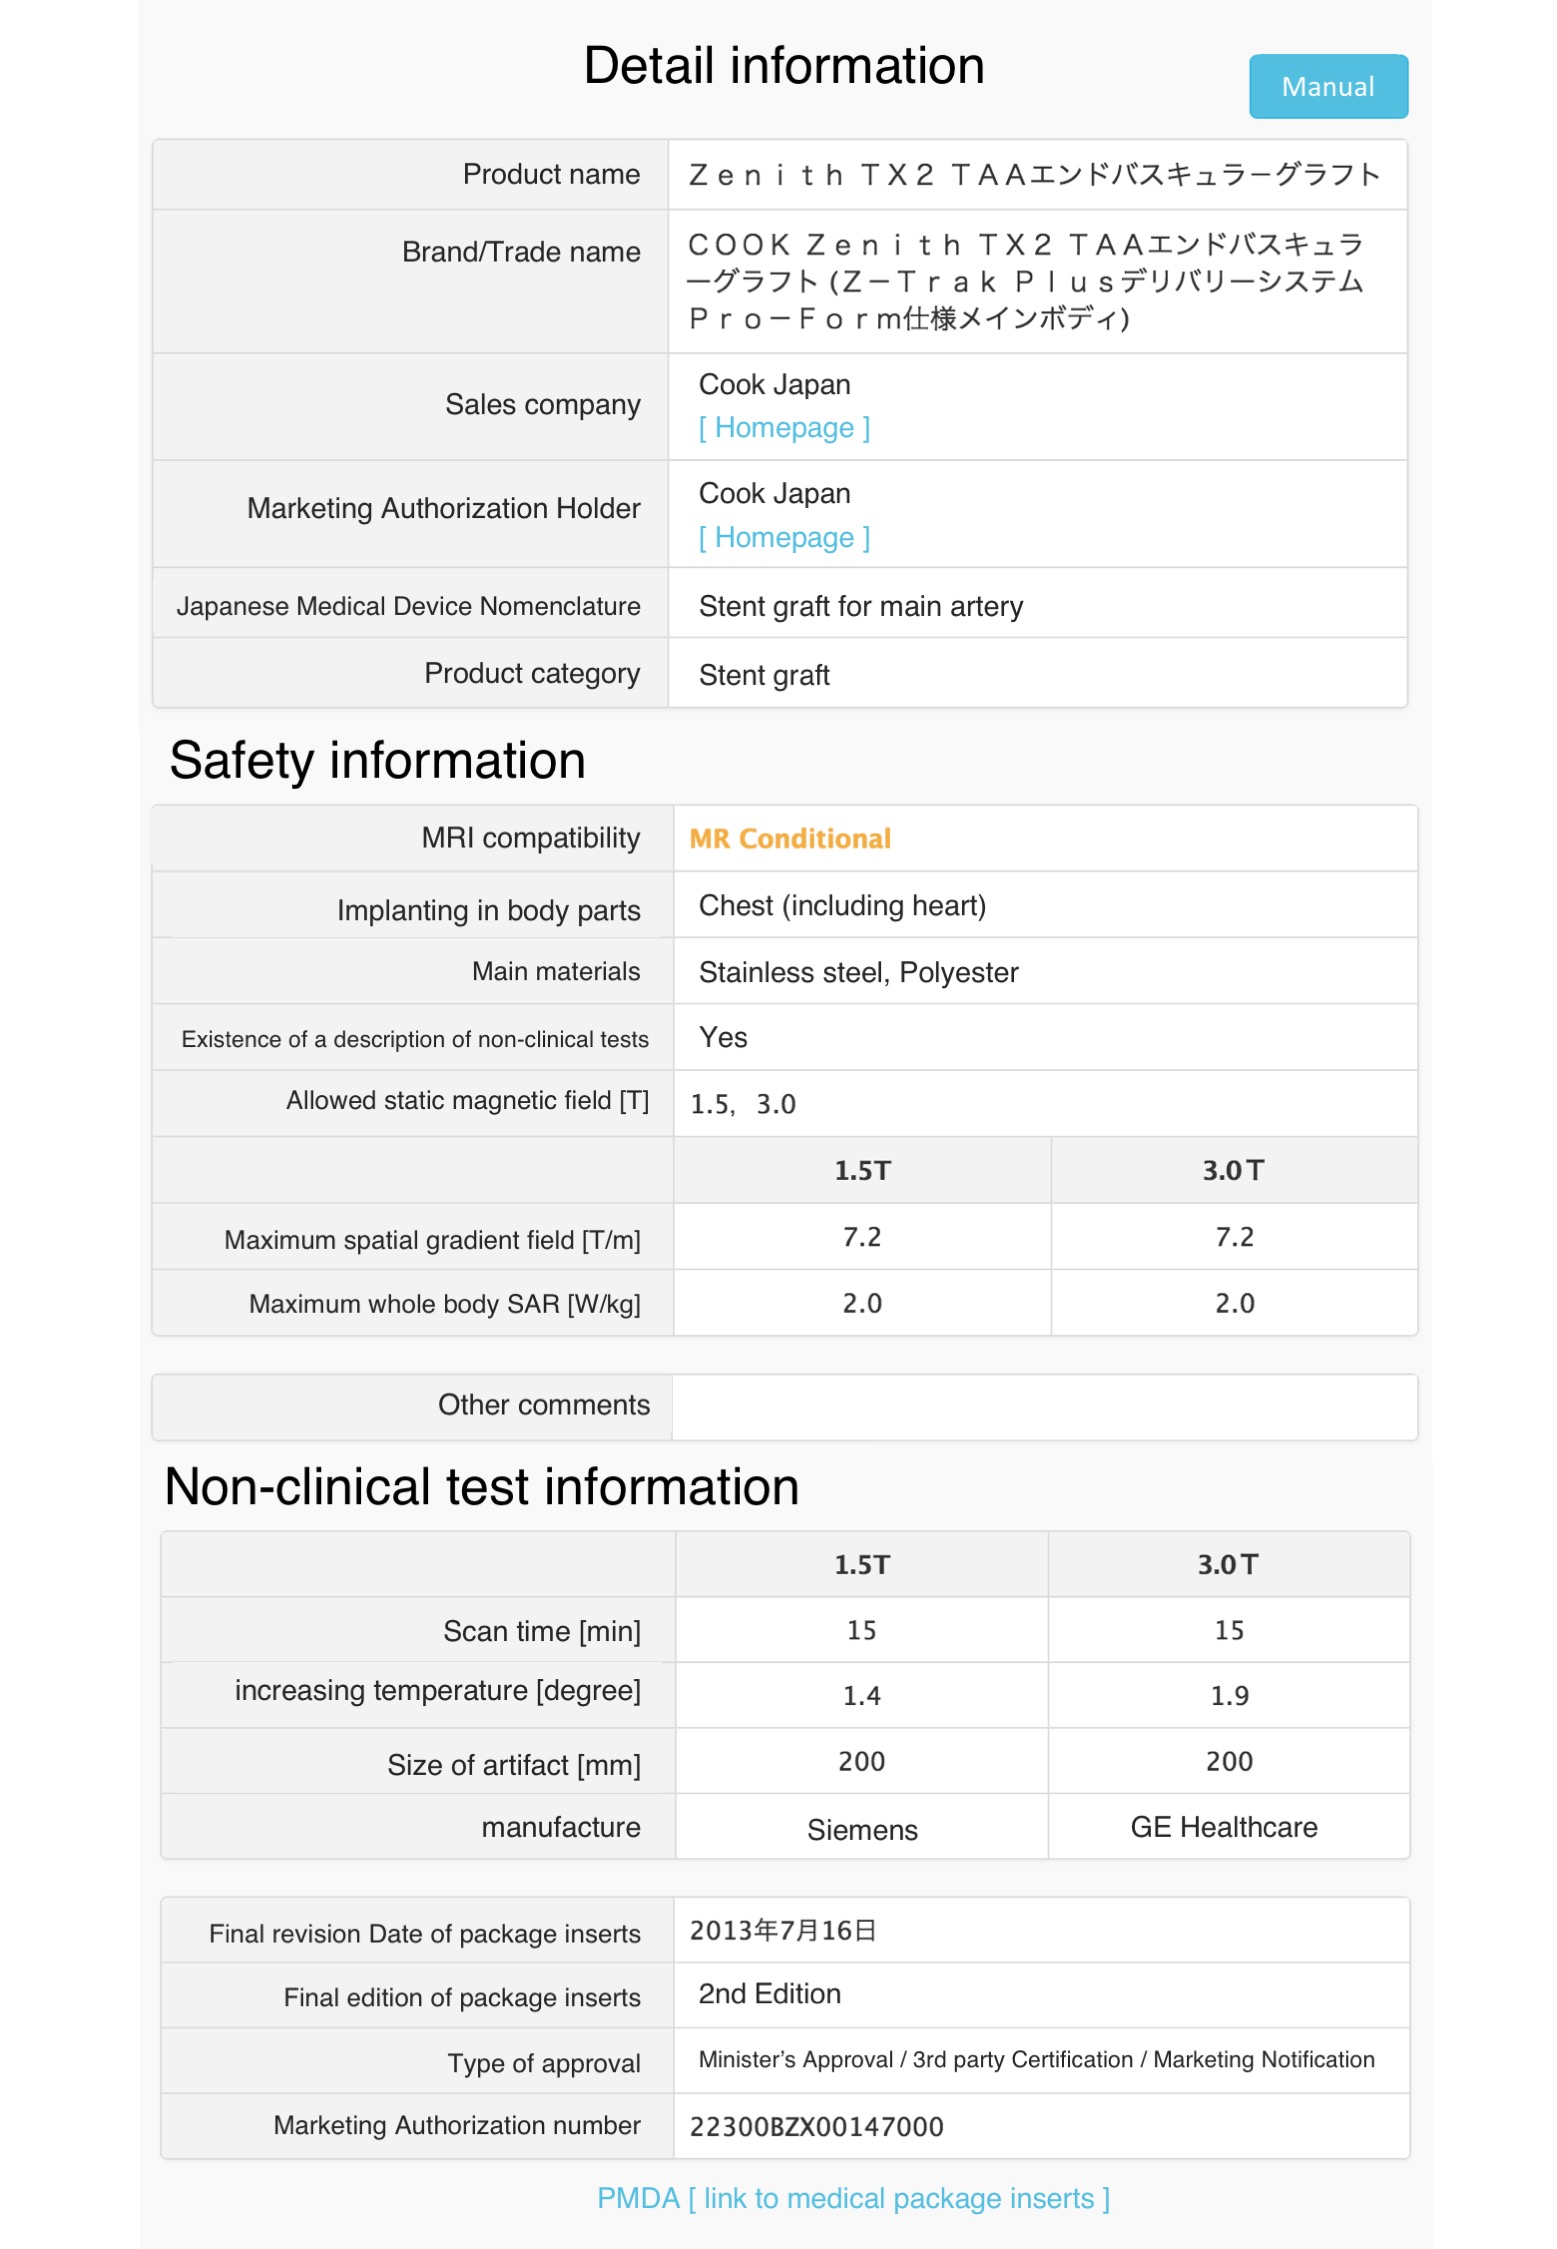Click the 2nd Edition cell
Image resolution: width=1557 pixels, height=2249 pixels.
click(x=769, y=1994)
